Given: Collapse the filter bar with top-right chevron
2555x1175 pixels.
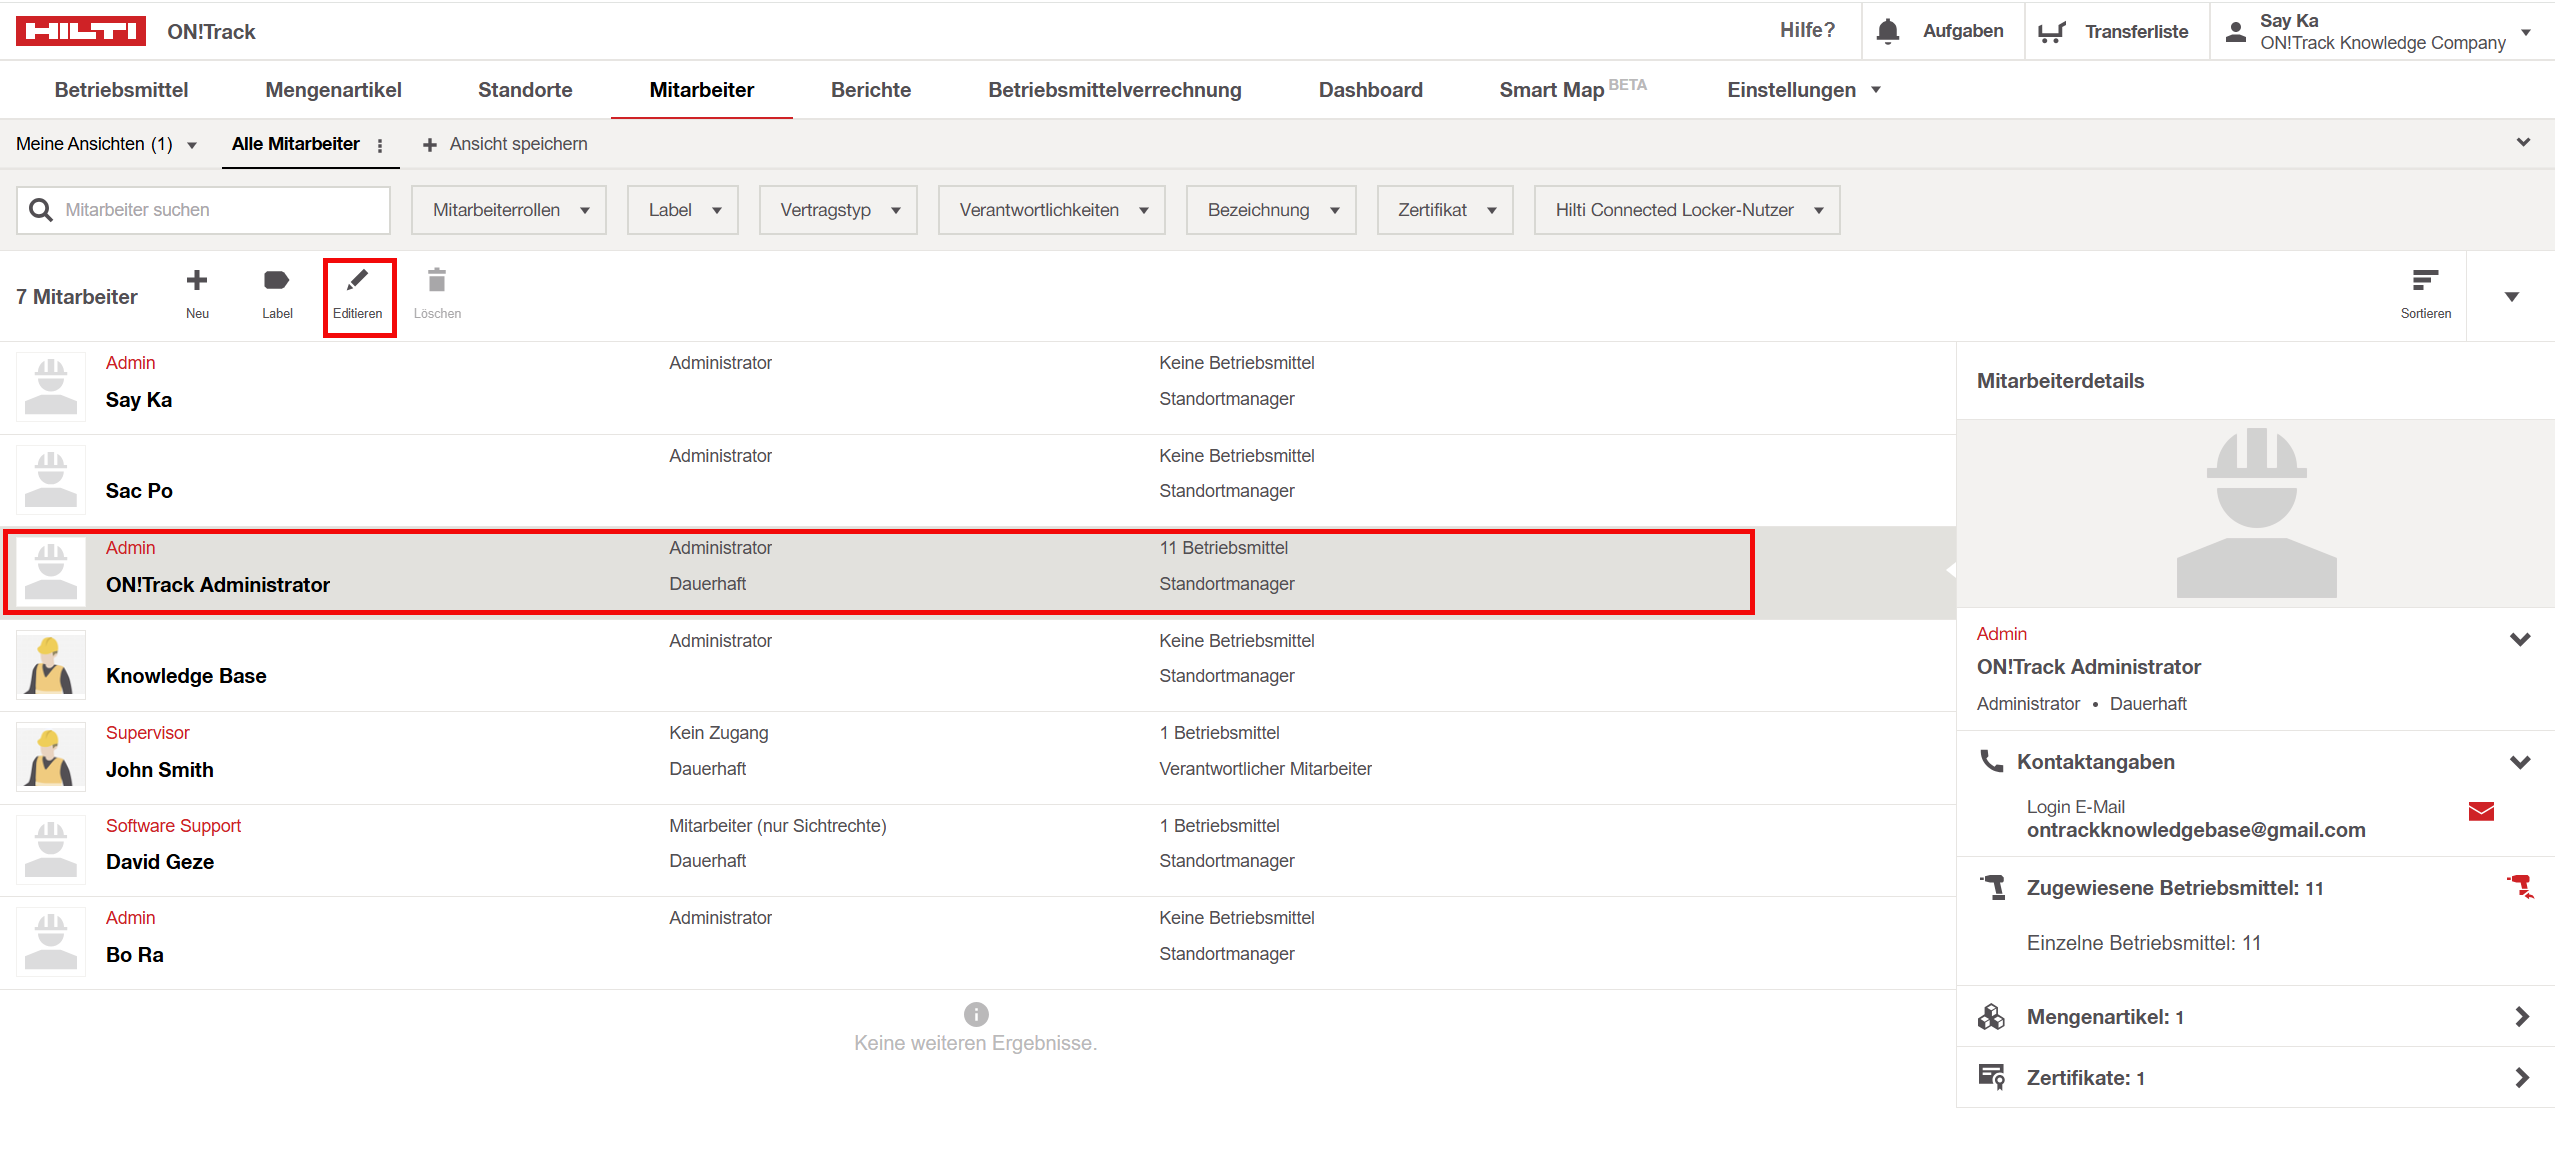Looking at the screenshot, I should coord(2523,142).
